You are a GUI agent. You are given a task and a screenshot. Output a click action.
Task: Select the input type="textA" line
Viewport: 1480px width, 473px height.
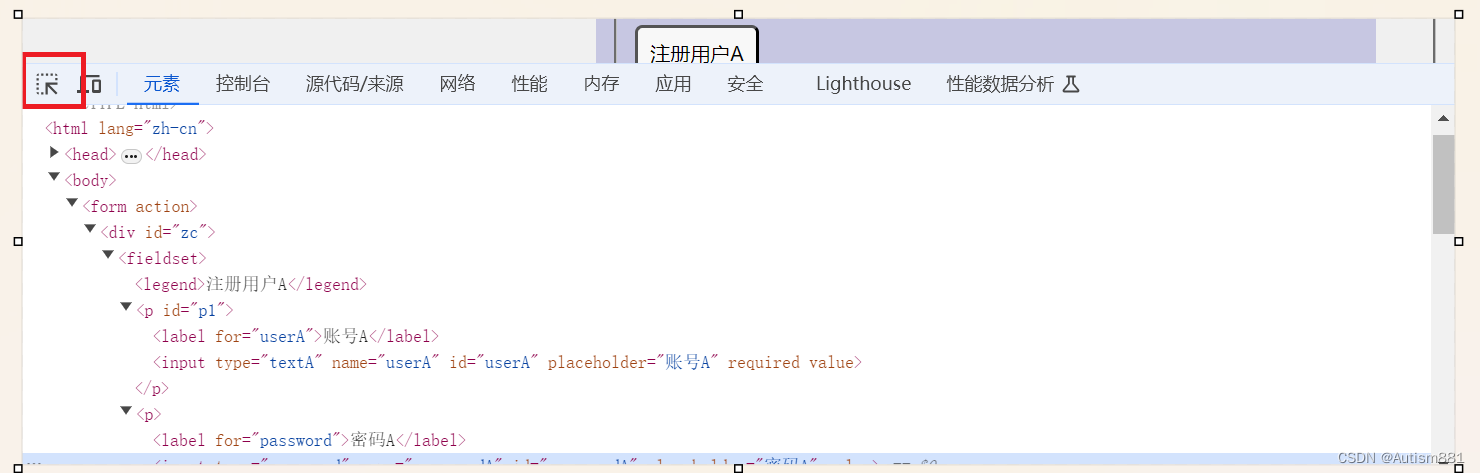(x=508, y=362)
